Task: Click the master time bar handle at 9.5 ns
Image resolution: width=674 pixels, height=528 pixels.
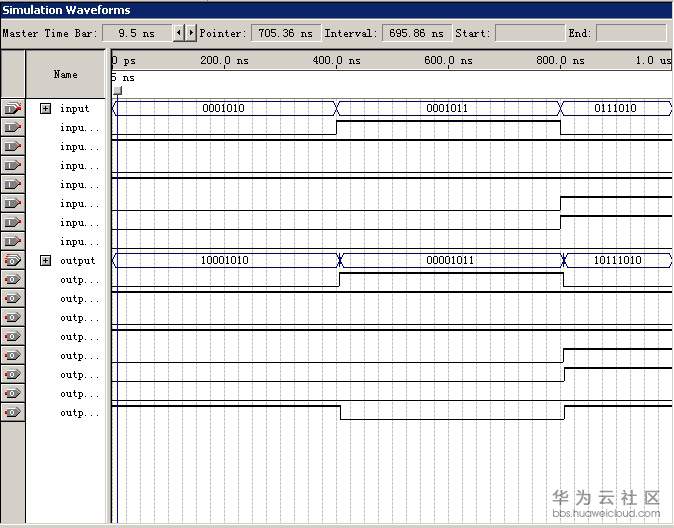Action: point(118,91)
